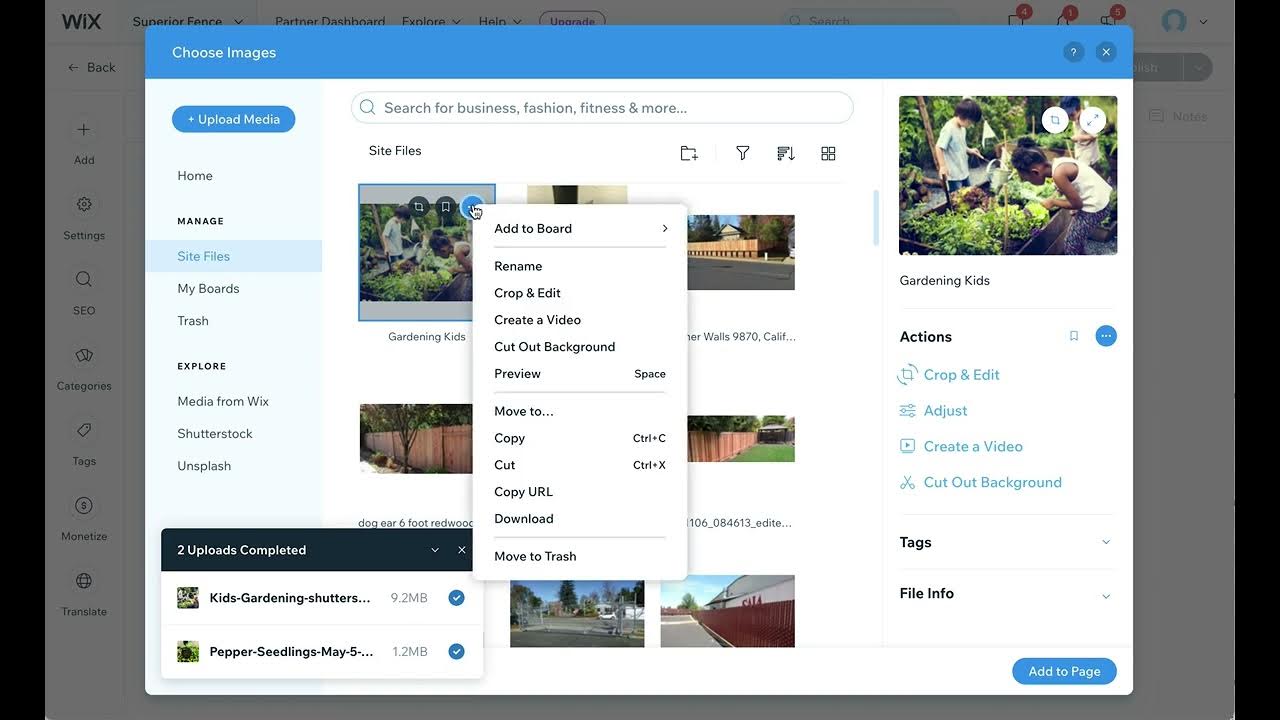Click the bookmark icon beside Actions
1280x720 pixels.
coord(1074,336)
